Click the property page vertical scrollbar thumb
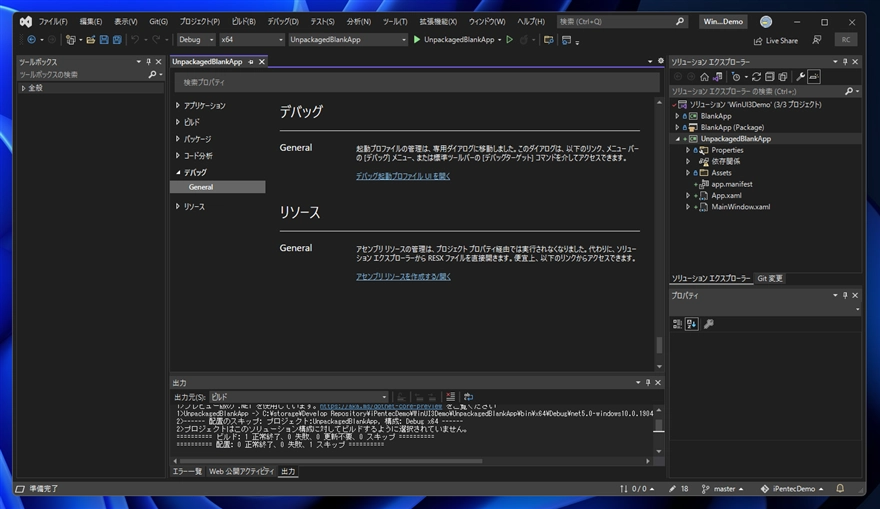The image size is (880, 509). [659, 345]
